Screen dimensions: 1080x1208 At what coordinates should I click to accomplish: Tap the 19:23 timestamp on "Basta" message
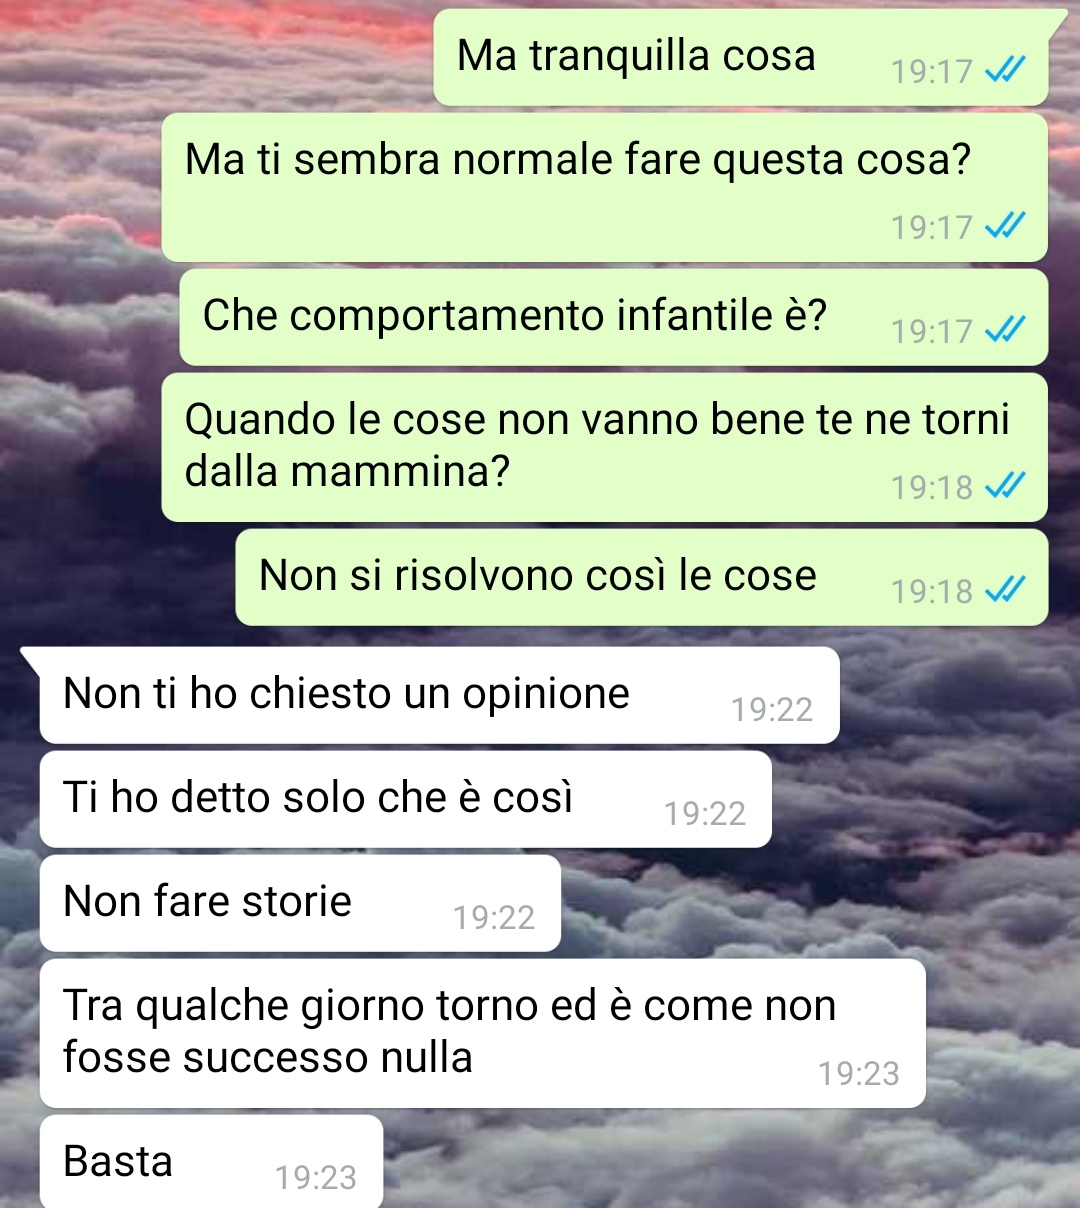(x=316, y=1177)
